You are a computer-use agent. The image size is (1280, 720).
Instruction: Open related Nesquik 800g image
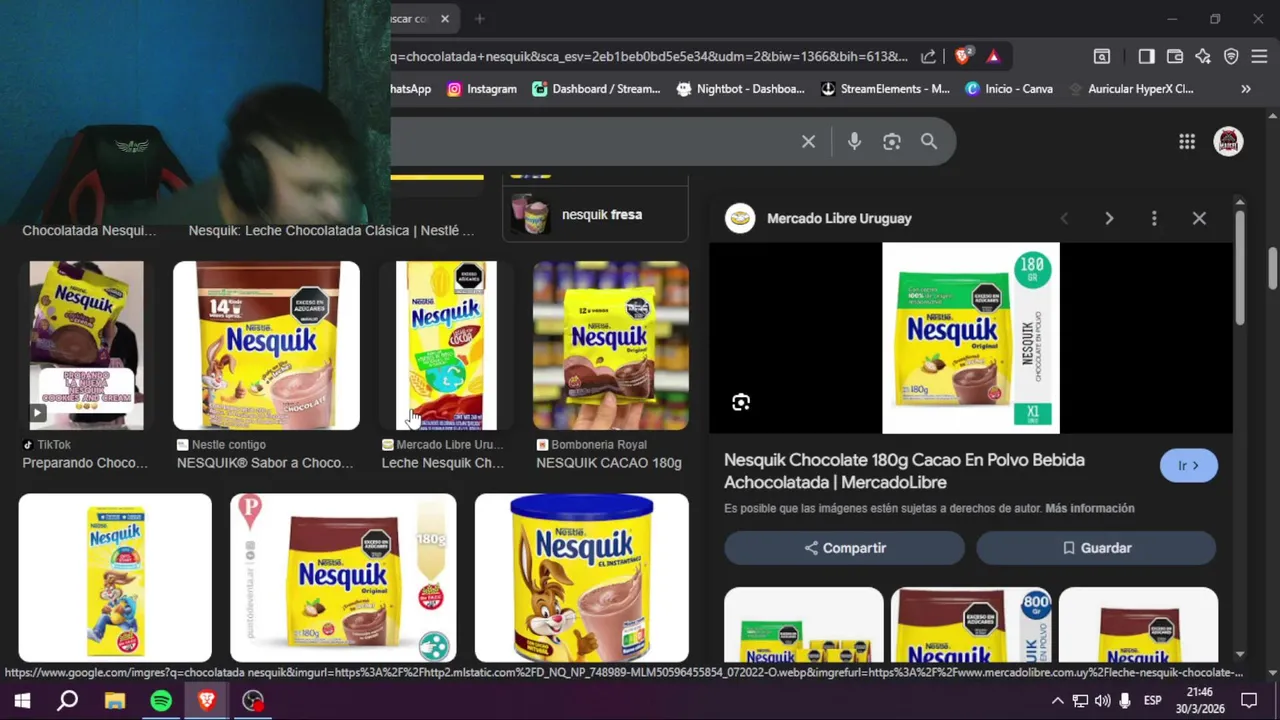(971, 625)
